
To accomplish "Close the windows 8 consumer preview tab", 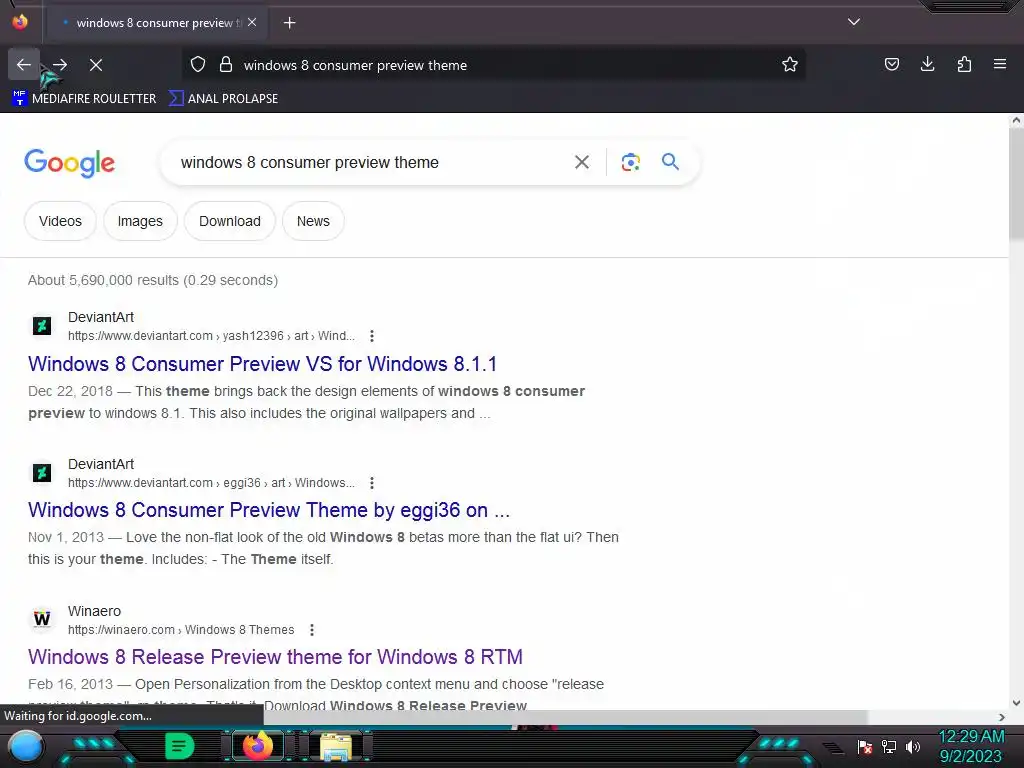I will point(252,22).
